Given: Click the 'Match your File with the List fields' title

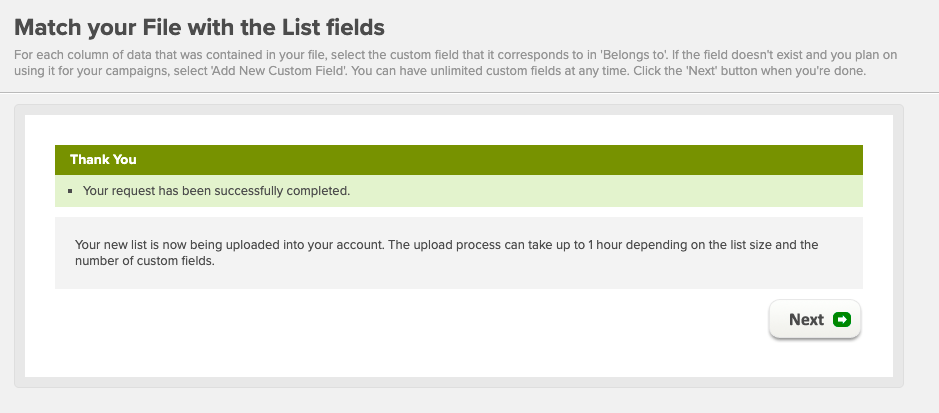Looking at the screenshot, I should 199,28.
